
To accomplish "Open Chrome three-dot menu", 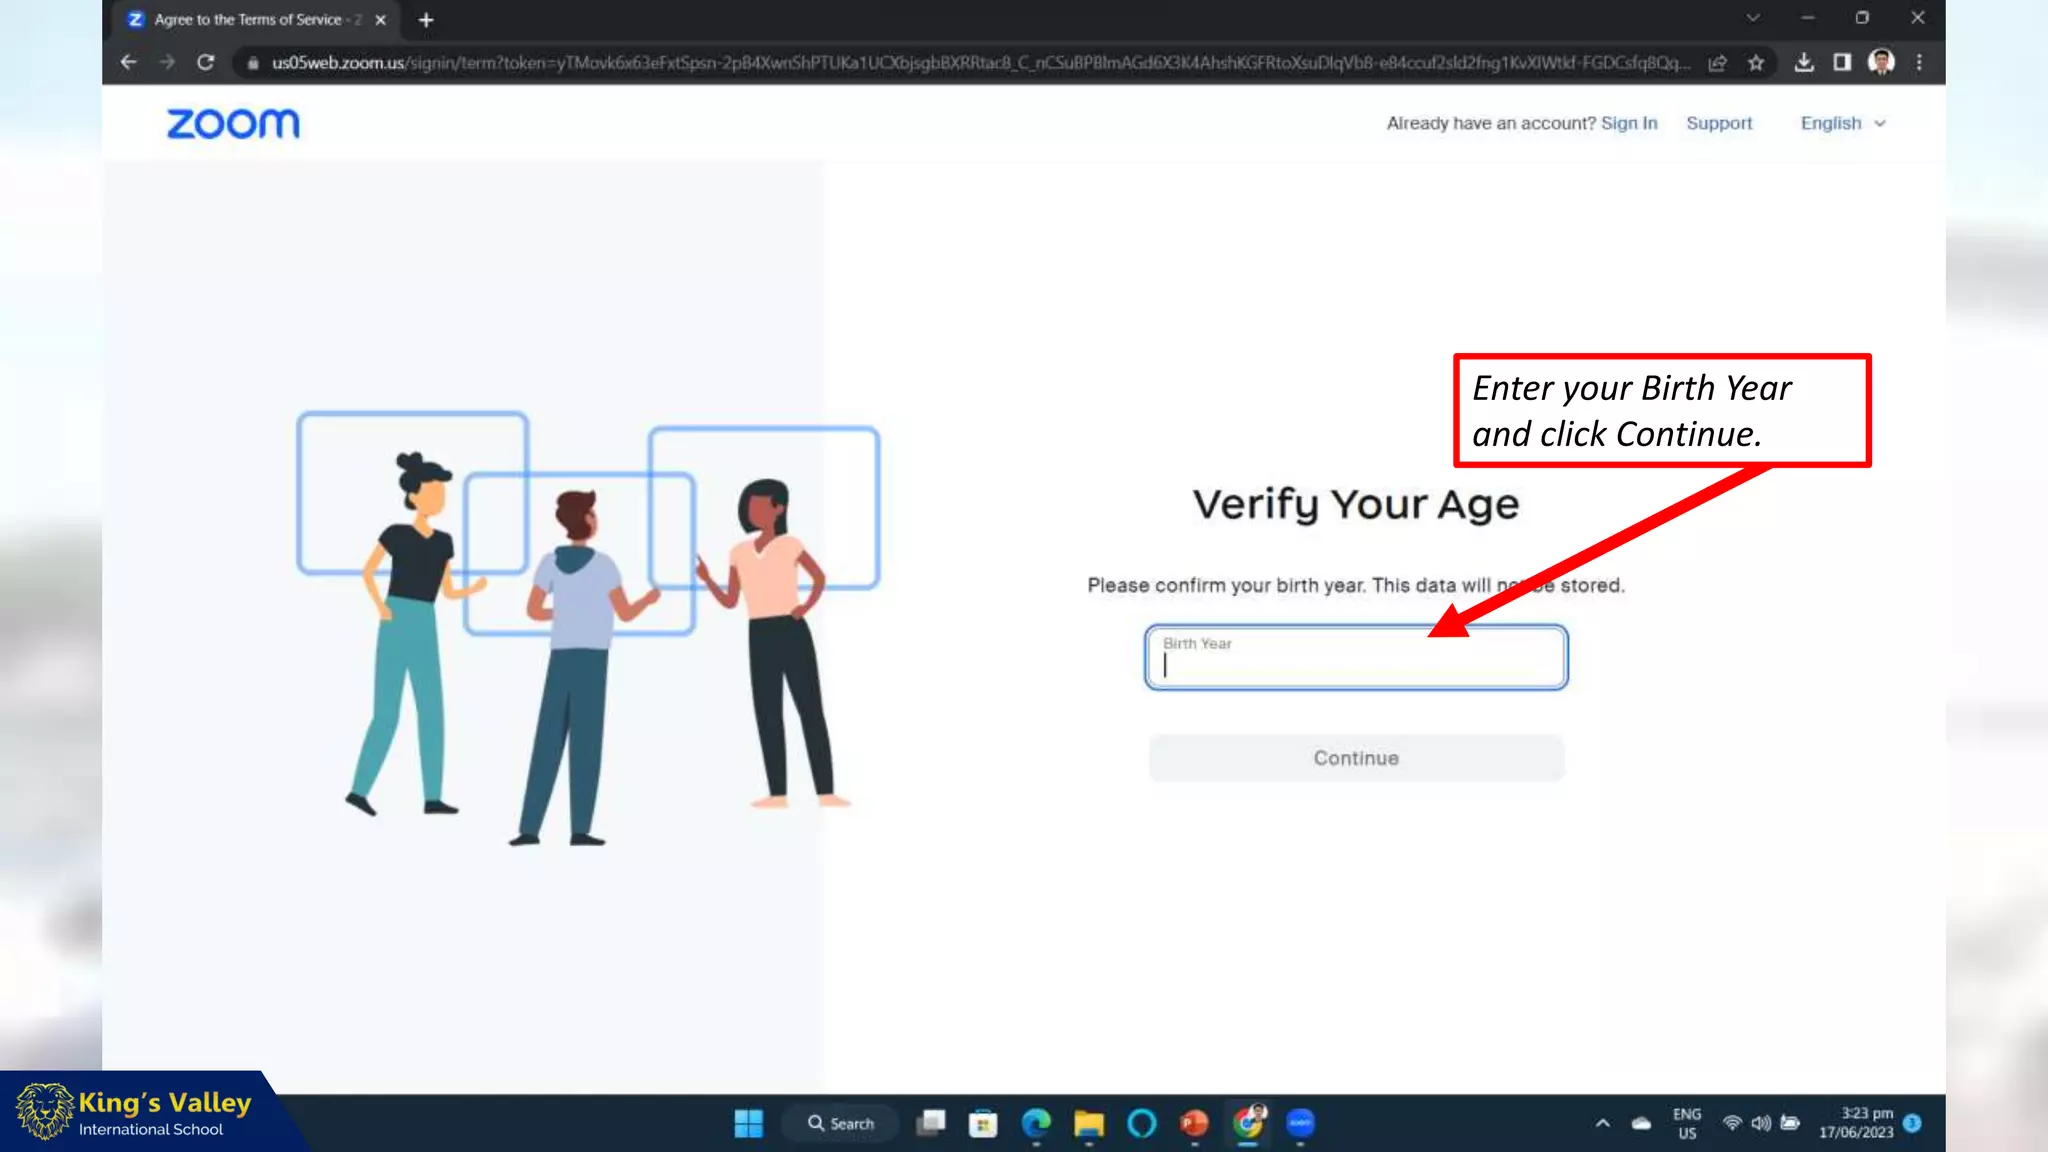I will pyautogui.click(x=1919, y=63).
